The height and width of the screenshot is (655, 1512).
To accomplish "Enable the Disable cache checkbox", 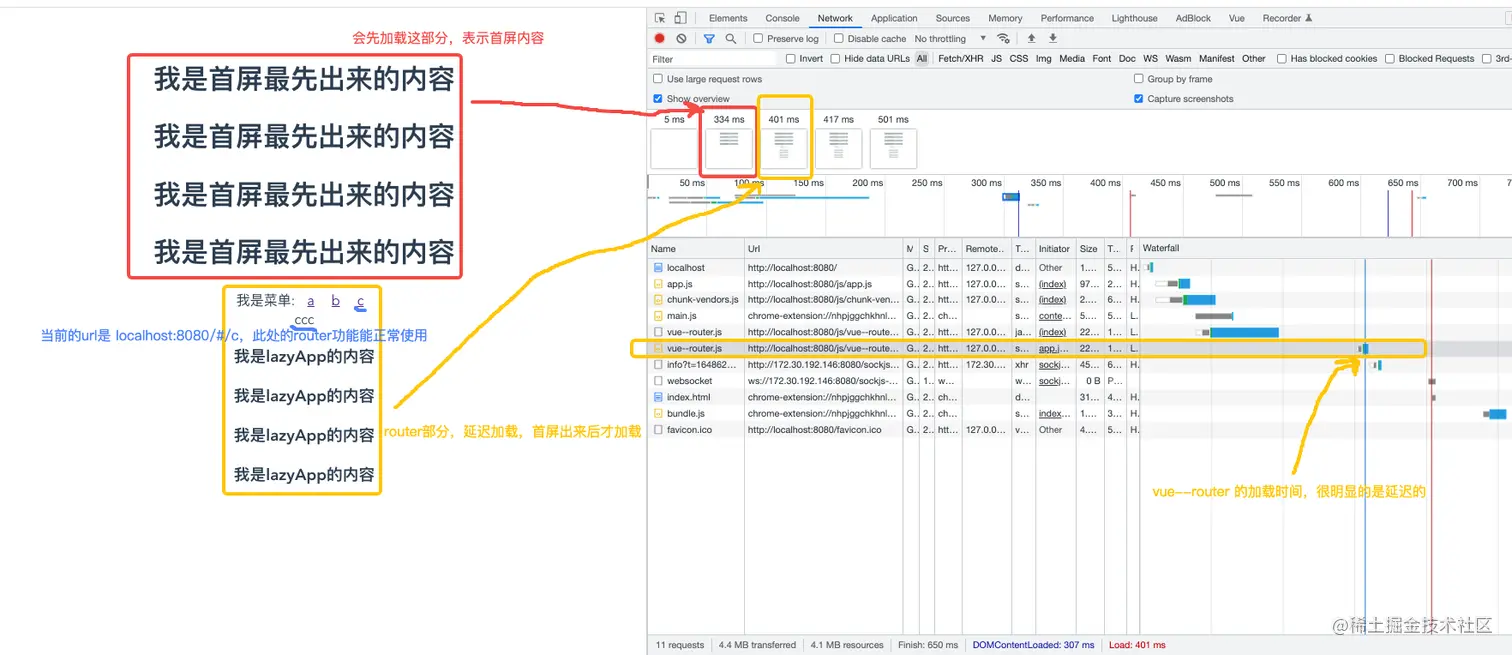I will [839, 39].
